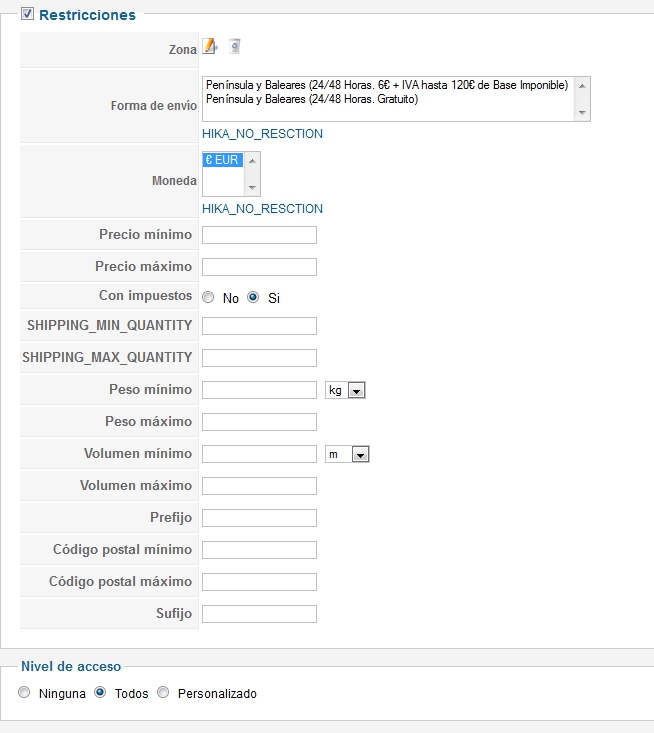This screenshot has width=654, height=733.
Task: Select Personalizado access level
Action: (x=163, y=692)
